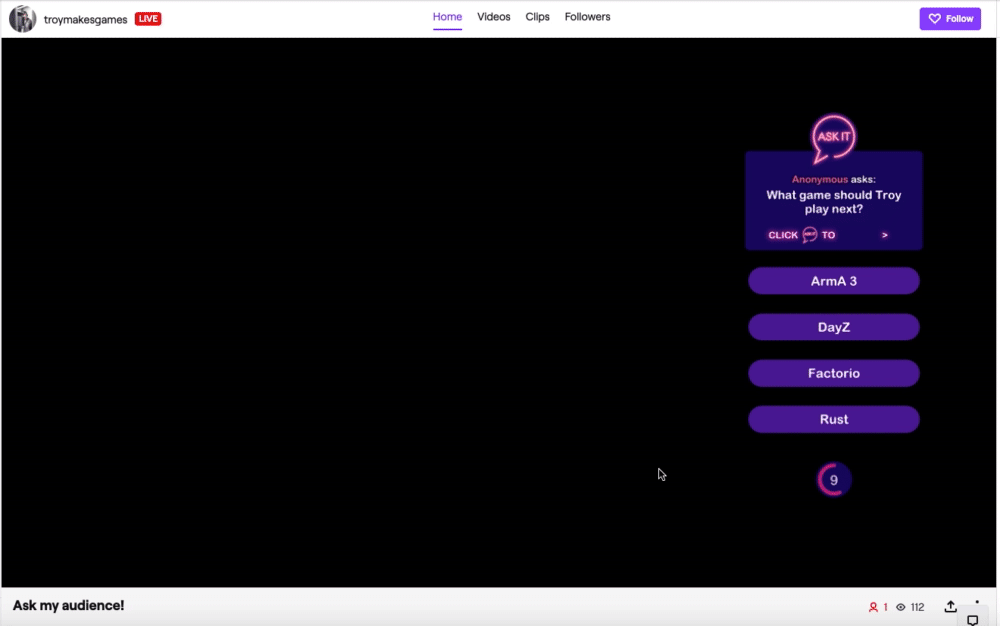Switch to the Clips tab
Screen dimensions: 1000x626
point(538,17)
